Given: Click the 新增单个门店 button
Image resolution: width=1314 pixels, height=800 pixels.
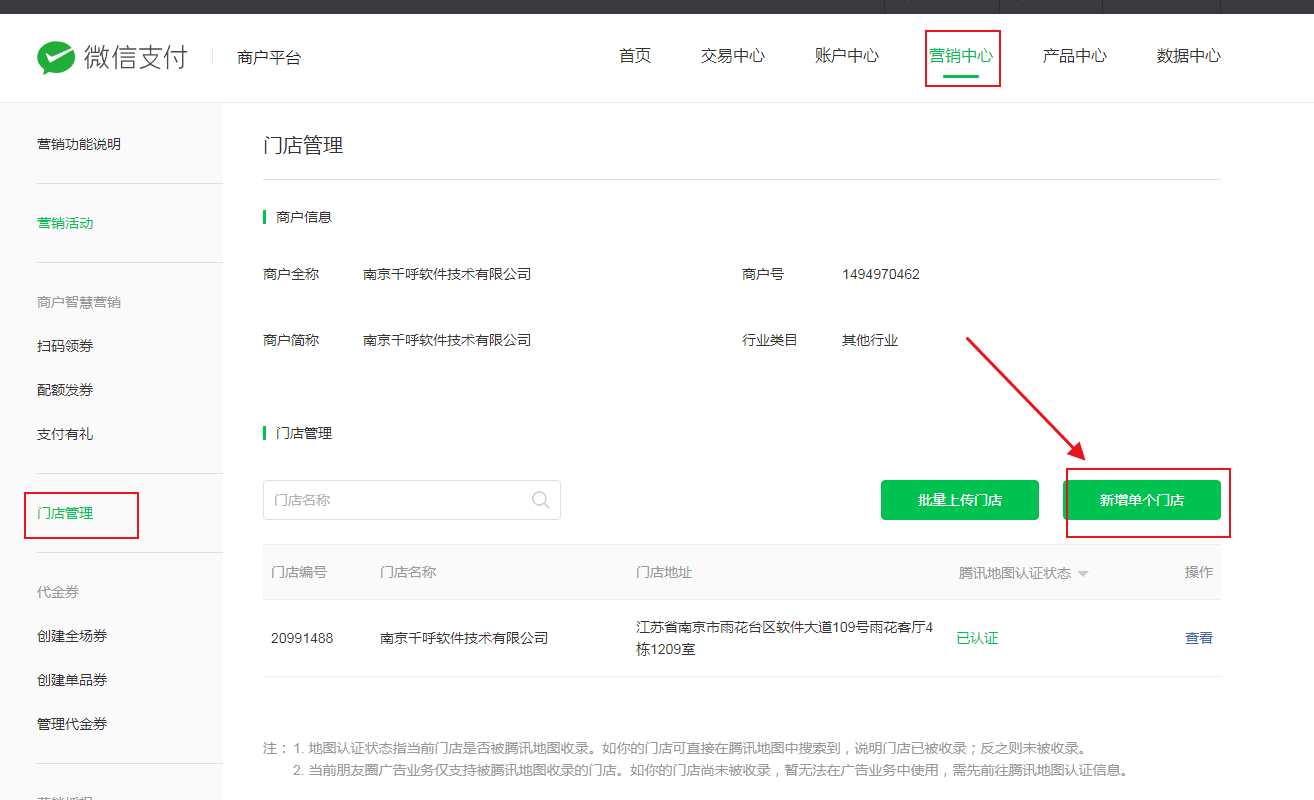Looking at the screenshot, I should click(1142, 500).
